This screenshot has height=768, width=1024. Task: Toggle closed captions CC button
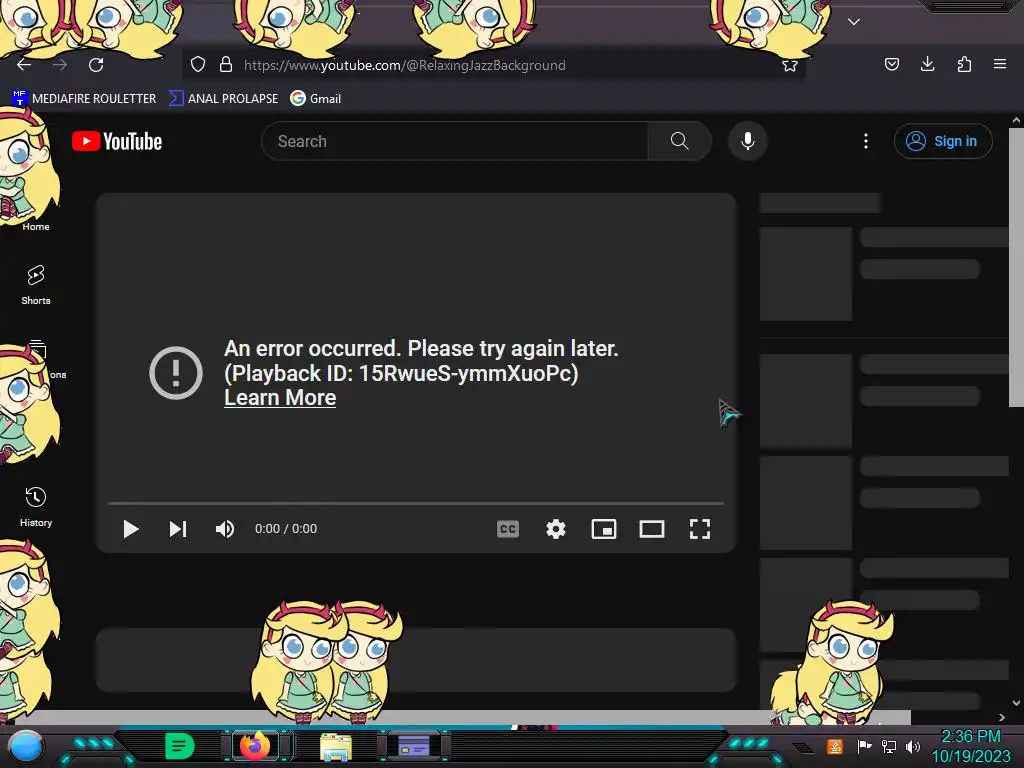pyautogui.click(x=507, y=529)
